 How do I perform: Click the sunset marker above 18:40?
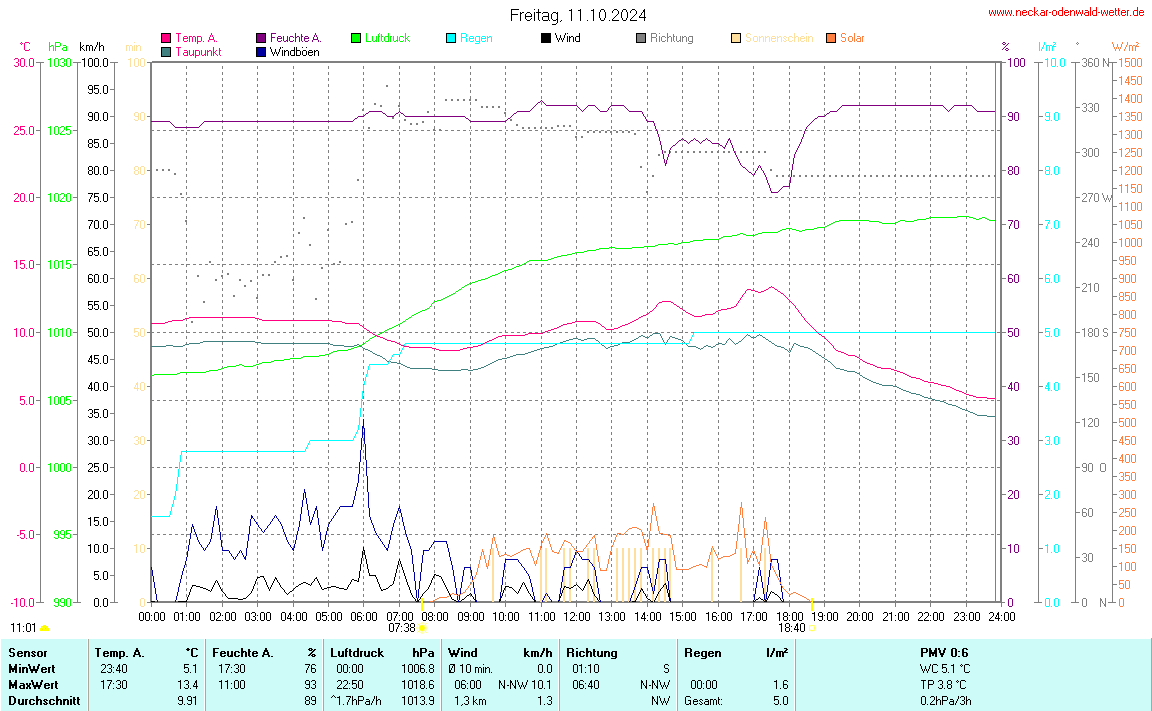click(x=812, y=604)
